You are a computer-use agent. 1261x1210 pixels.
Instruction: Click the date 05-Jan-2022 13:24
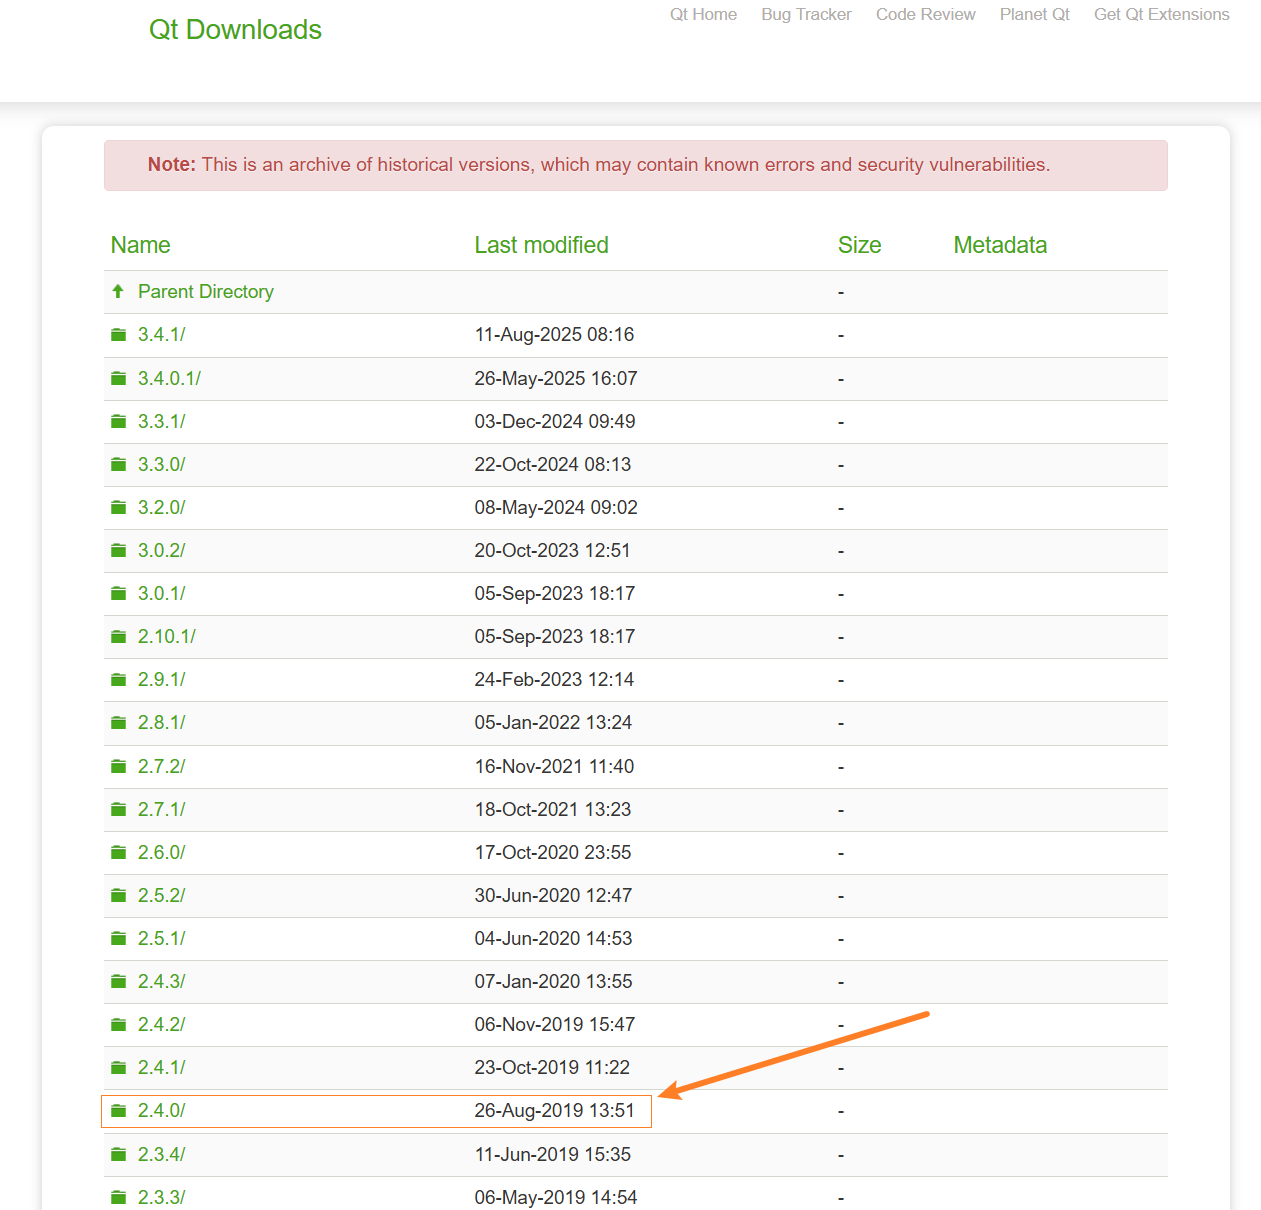point(553,722)
